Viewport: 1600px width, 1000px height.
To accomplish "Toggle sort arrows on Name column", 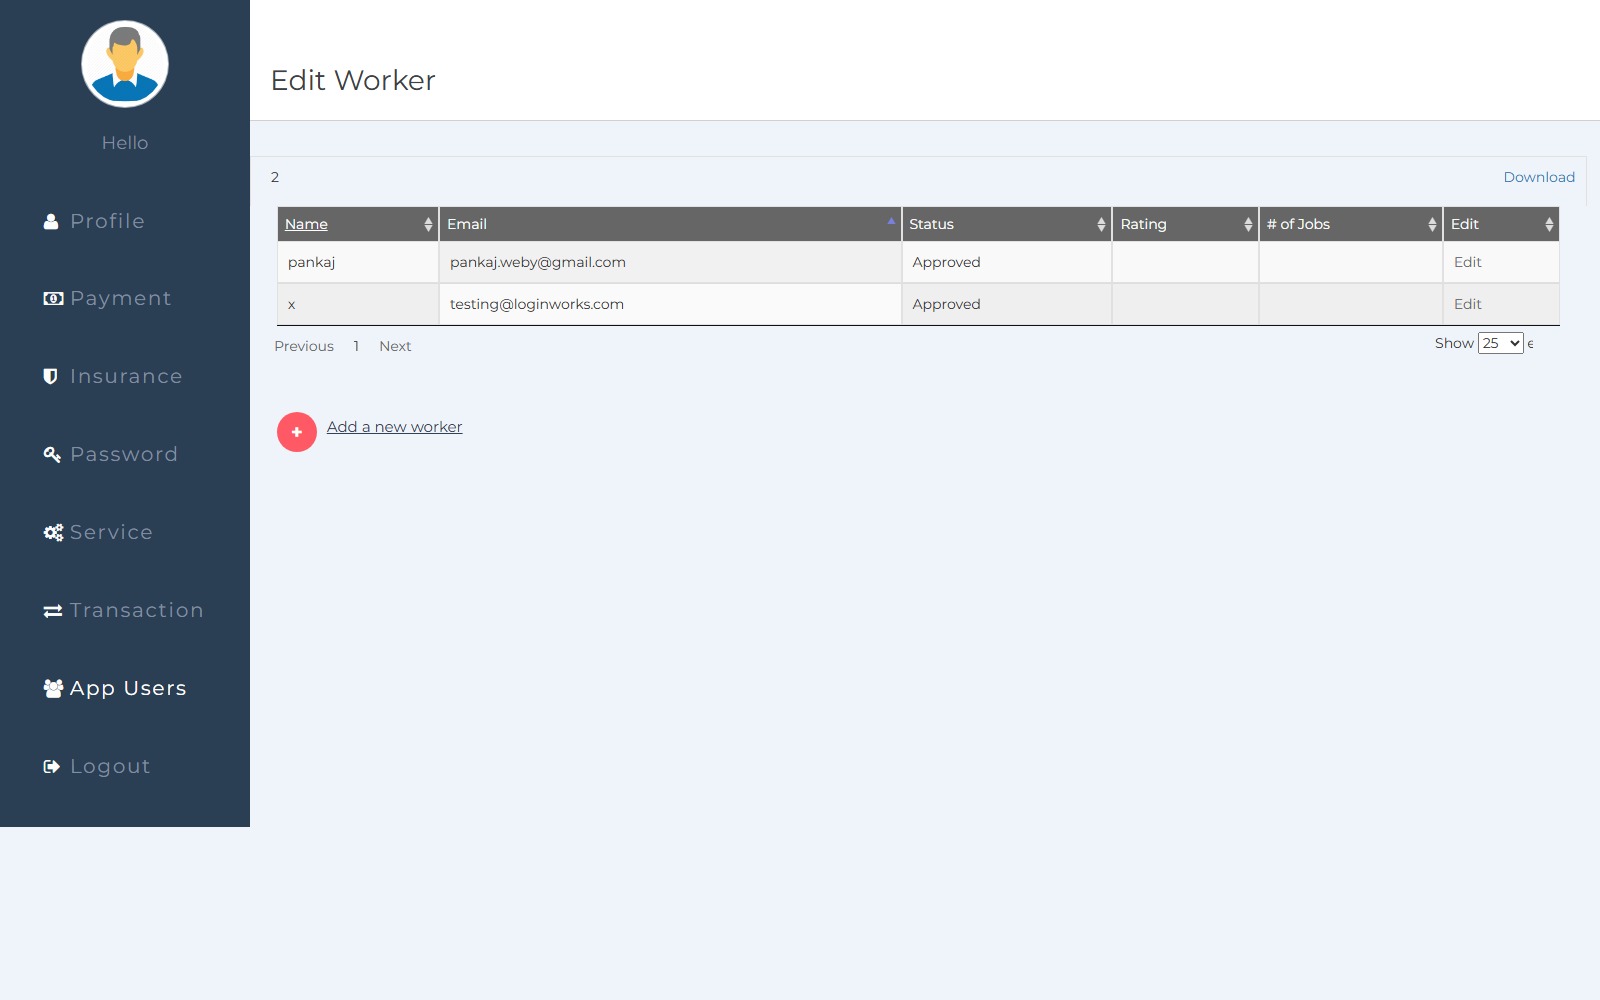I will 428,224.
